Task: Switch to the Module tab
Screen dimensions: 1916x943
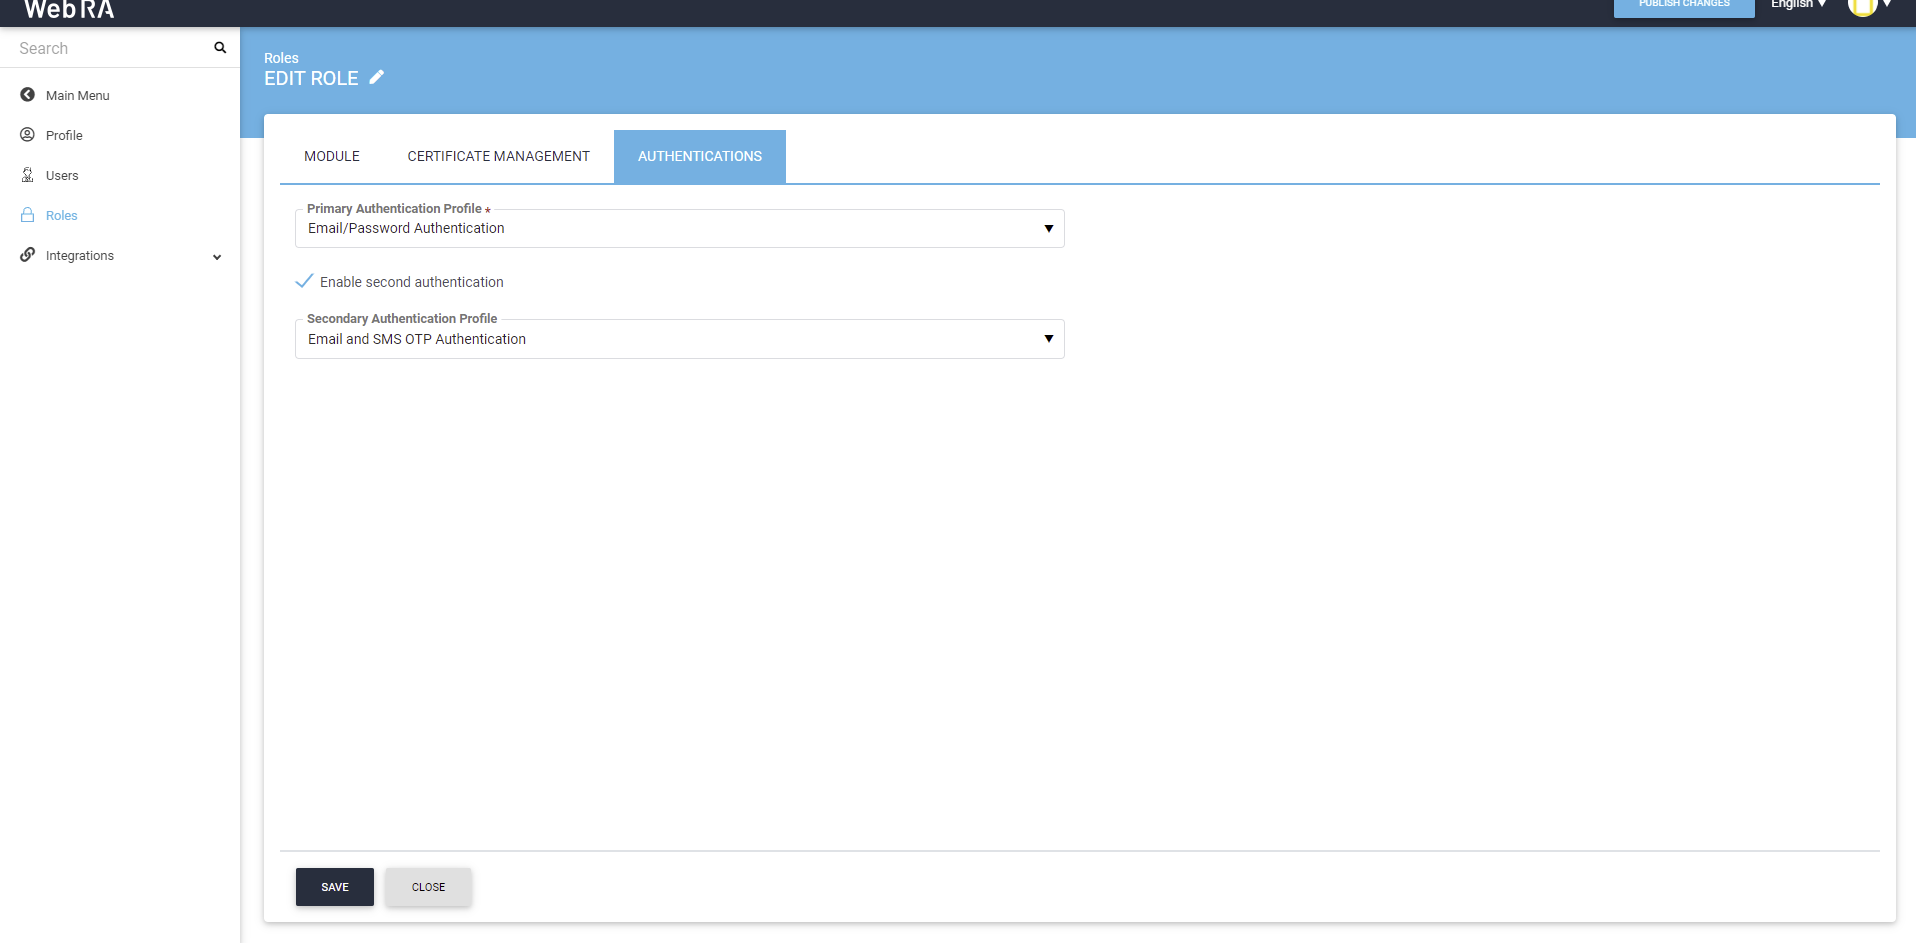Action: pyautogui.click(x=332, y=156)
